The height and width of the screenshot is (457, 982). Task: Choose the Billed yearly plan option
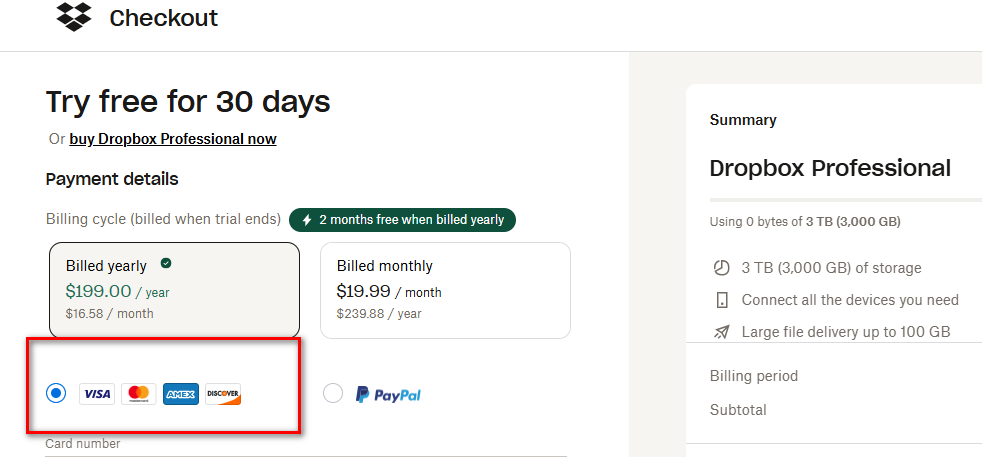tap(174, 290)
